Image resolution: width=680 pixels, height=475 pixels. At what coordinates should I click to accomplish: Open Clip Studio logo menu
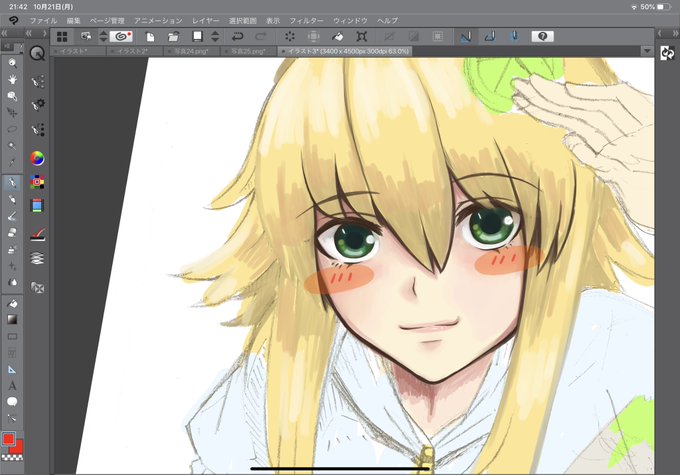click(x=14, y=20)
